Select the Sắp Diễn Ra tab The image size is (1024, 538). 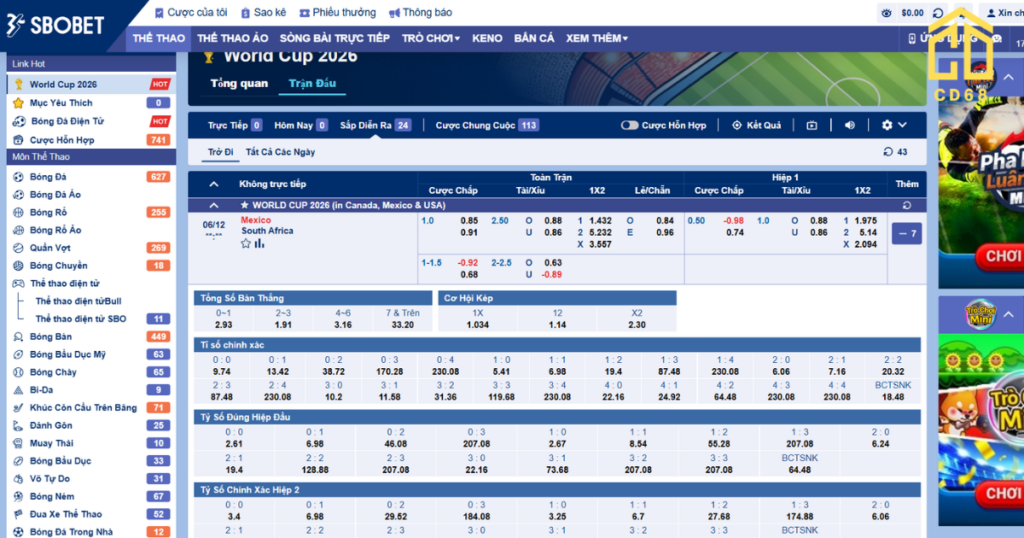click(375, 125)
